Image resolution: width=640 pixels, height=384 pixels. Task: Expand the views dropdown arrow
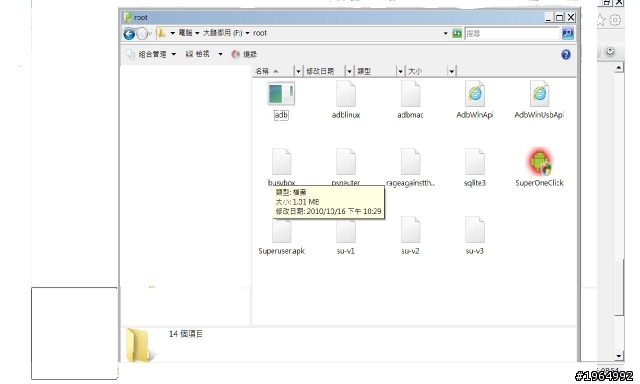pyautogui.click(x=220, y=54)
